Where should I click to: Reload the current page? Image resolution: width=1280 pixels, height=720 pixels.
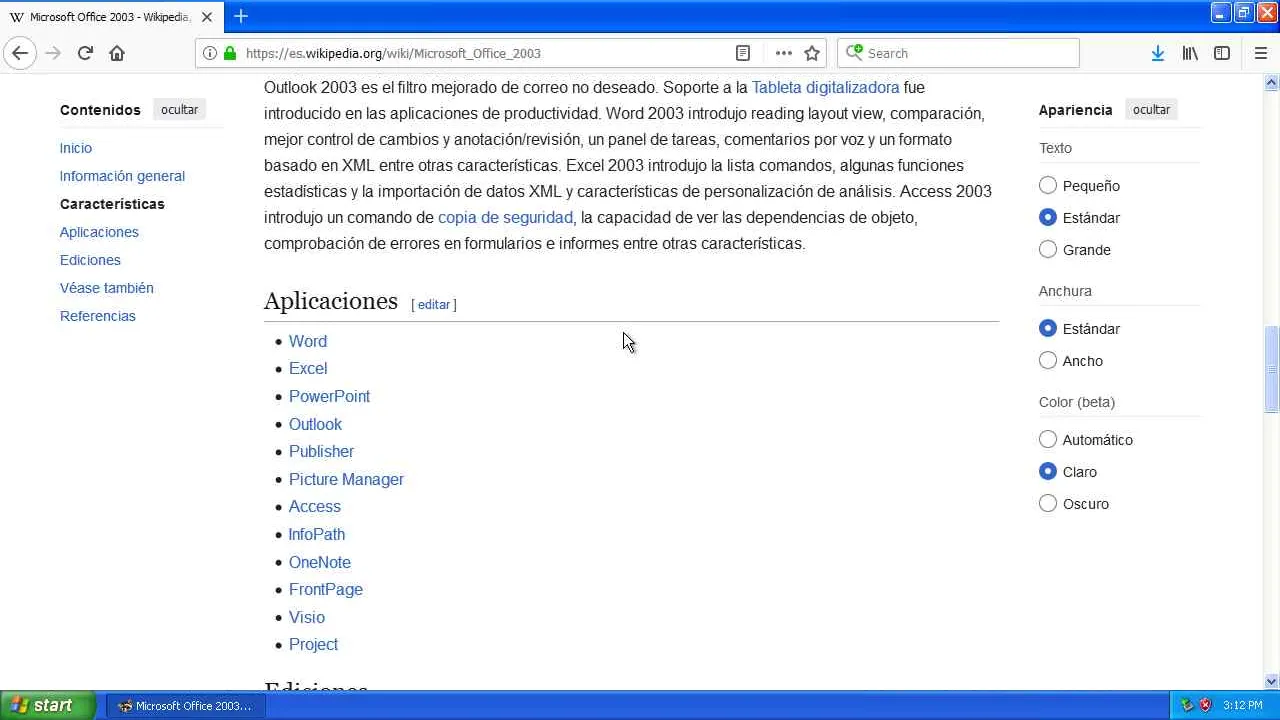click(x=85, y=53)
